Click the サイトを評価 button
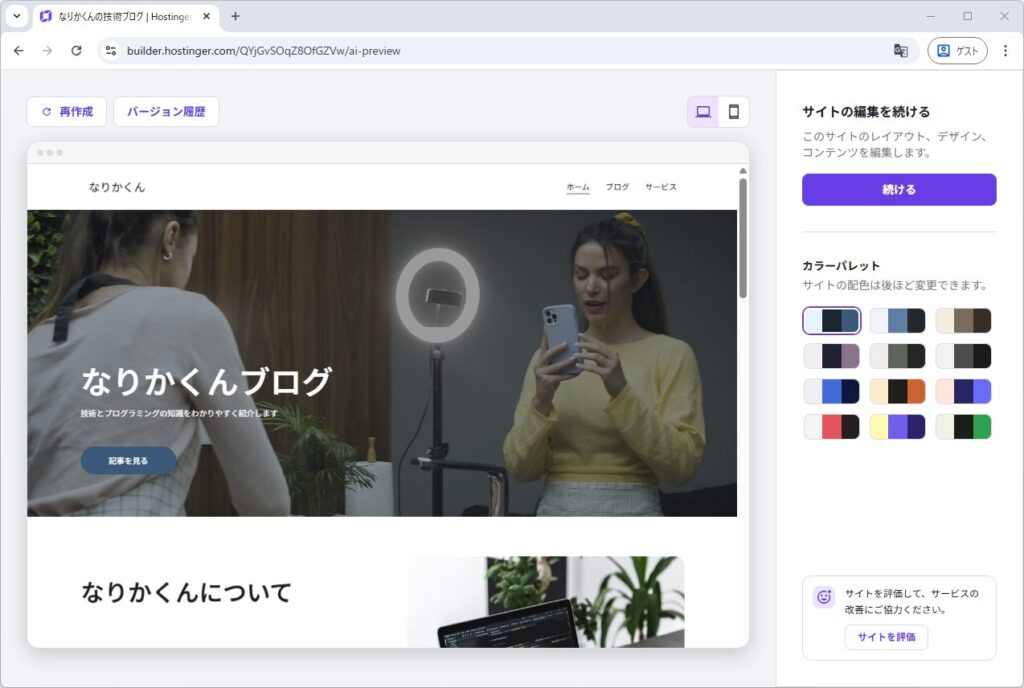This screenshot has height=688, width=1024. (885, 637)
